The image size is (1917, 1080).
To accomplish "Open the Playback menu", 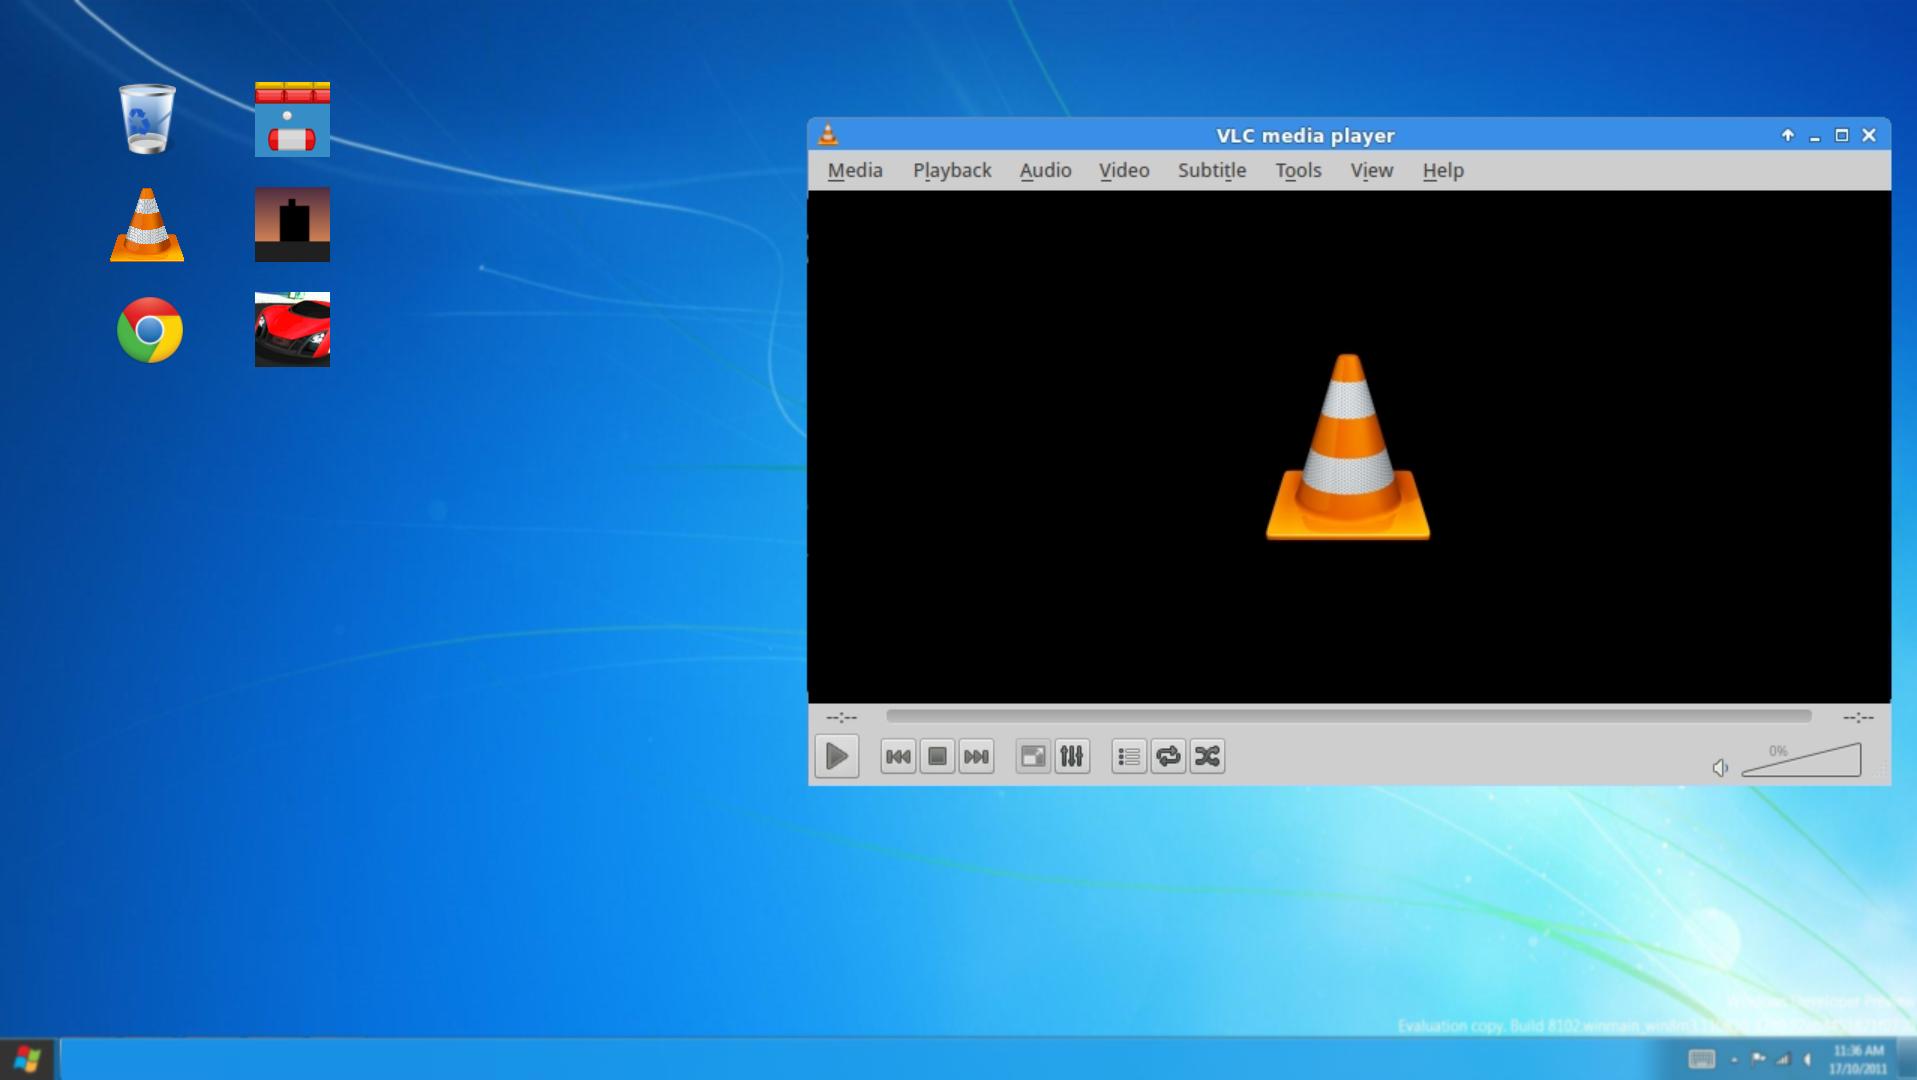I will [x=952, y=170].
